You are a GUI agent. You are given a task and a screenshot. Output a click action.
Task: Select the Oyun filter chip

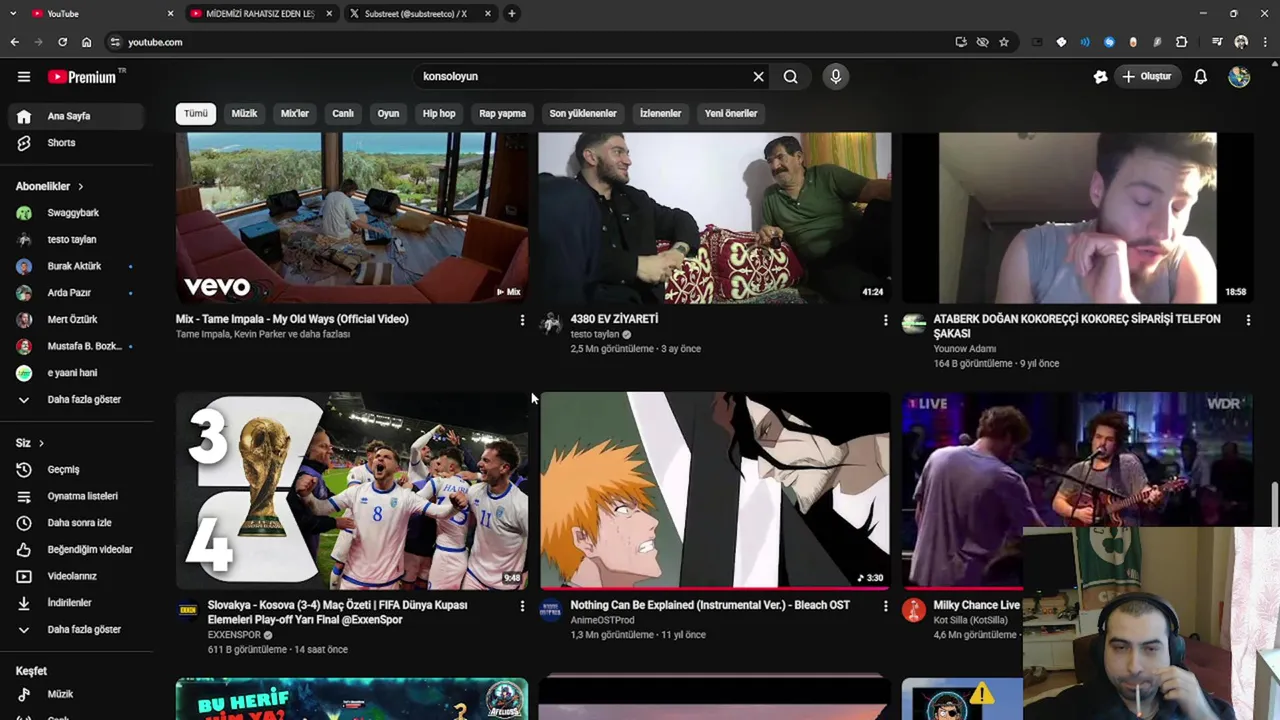point(388,113)
